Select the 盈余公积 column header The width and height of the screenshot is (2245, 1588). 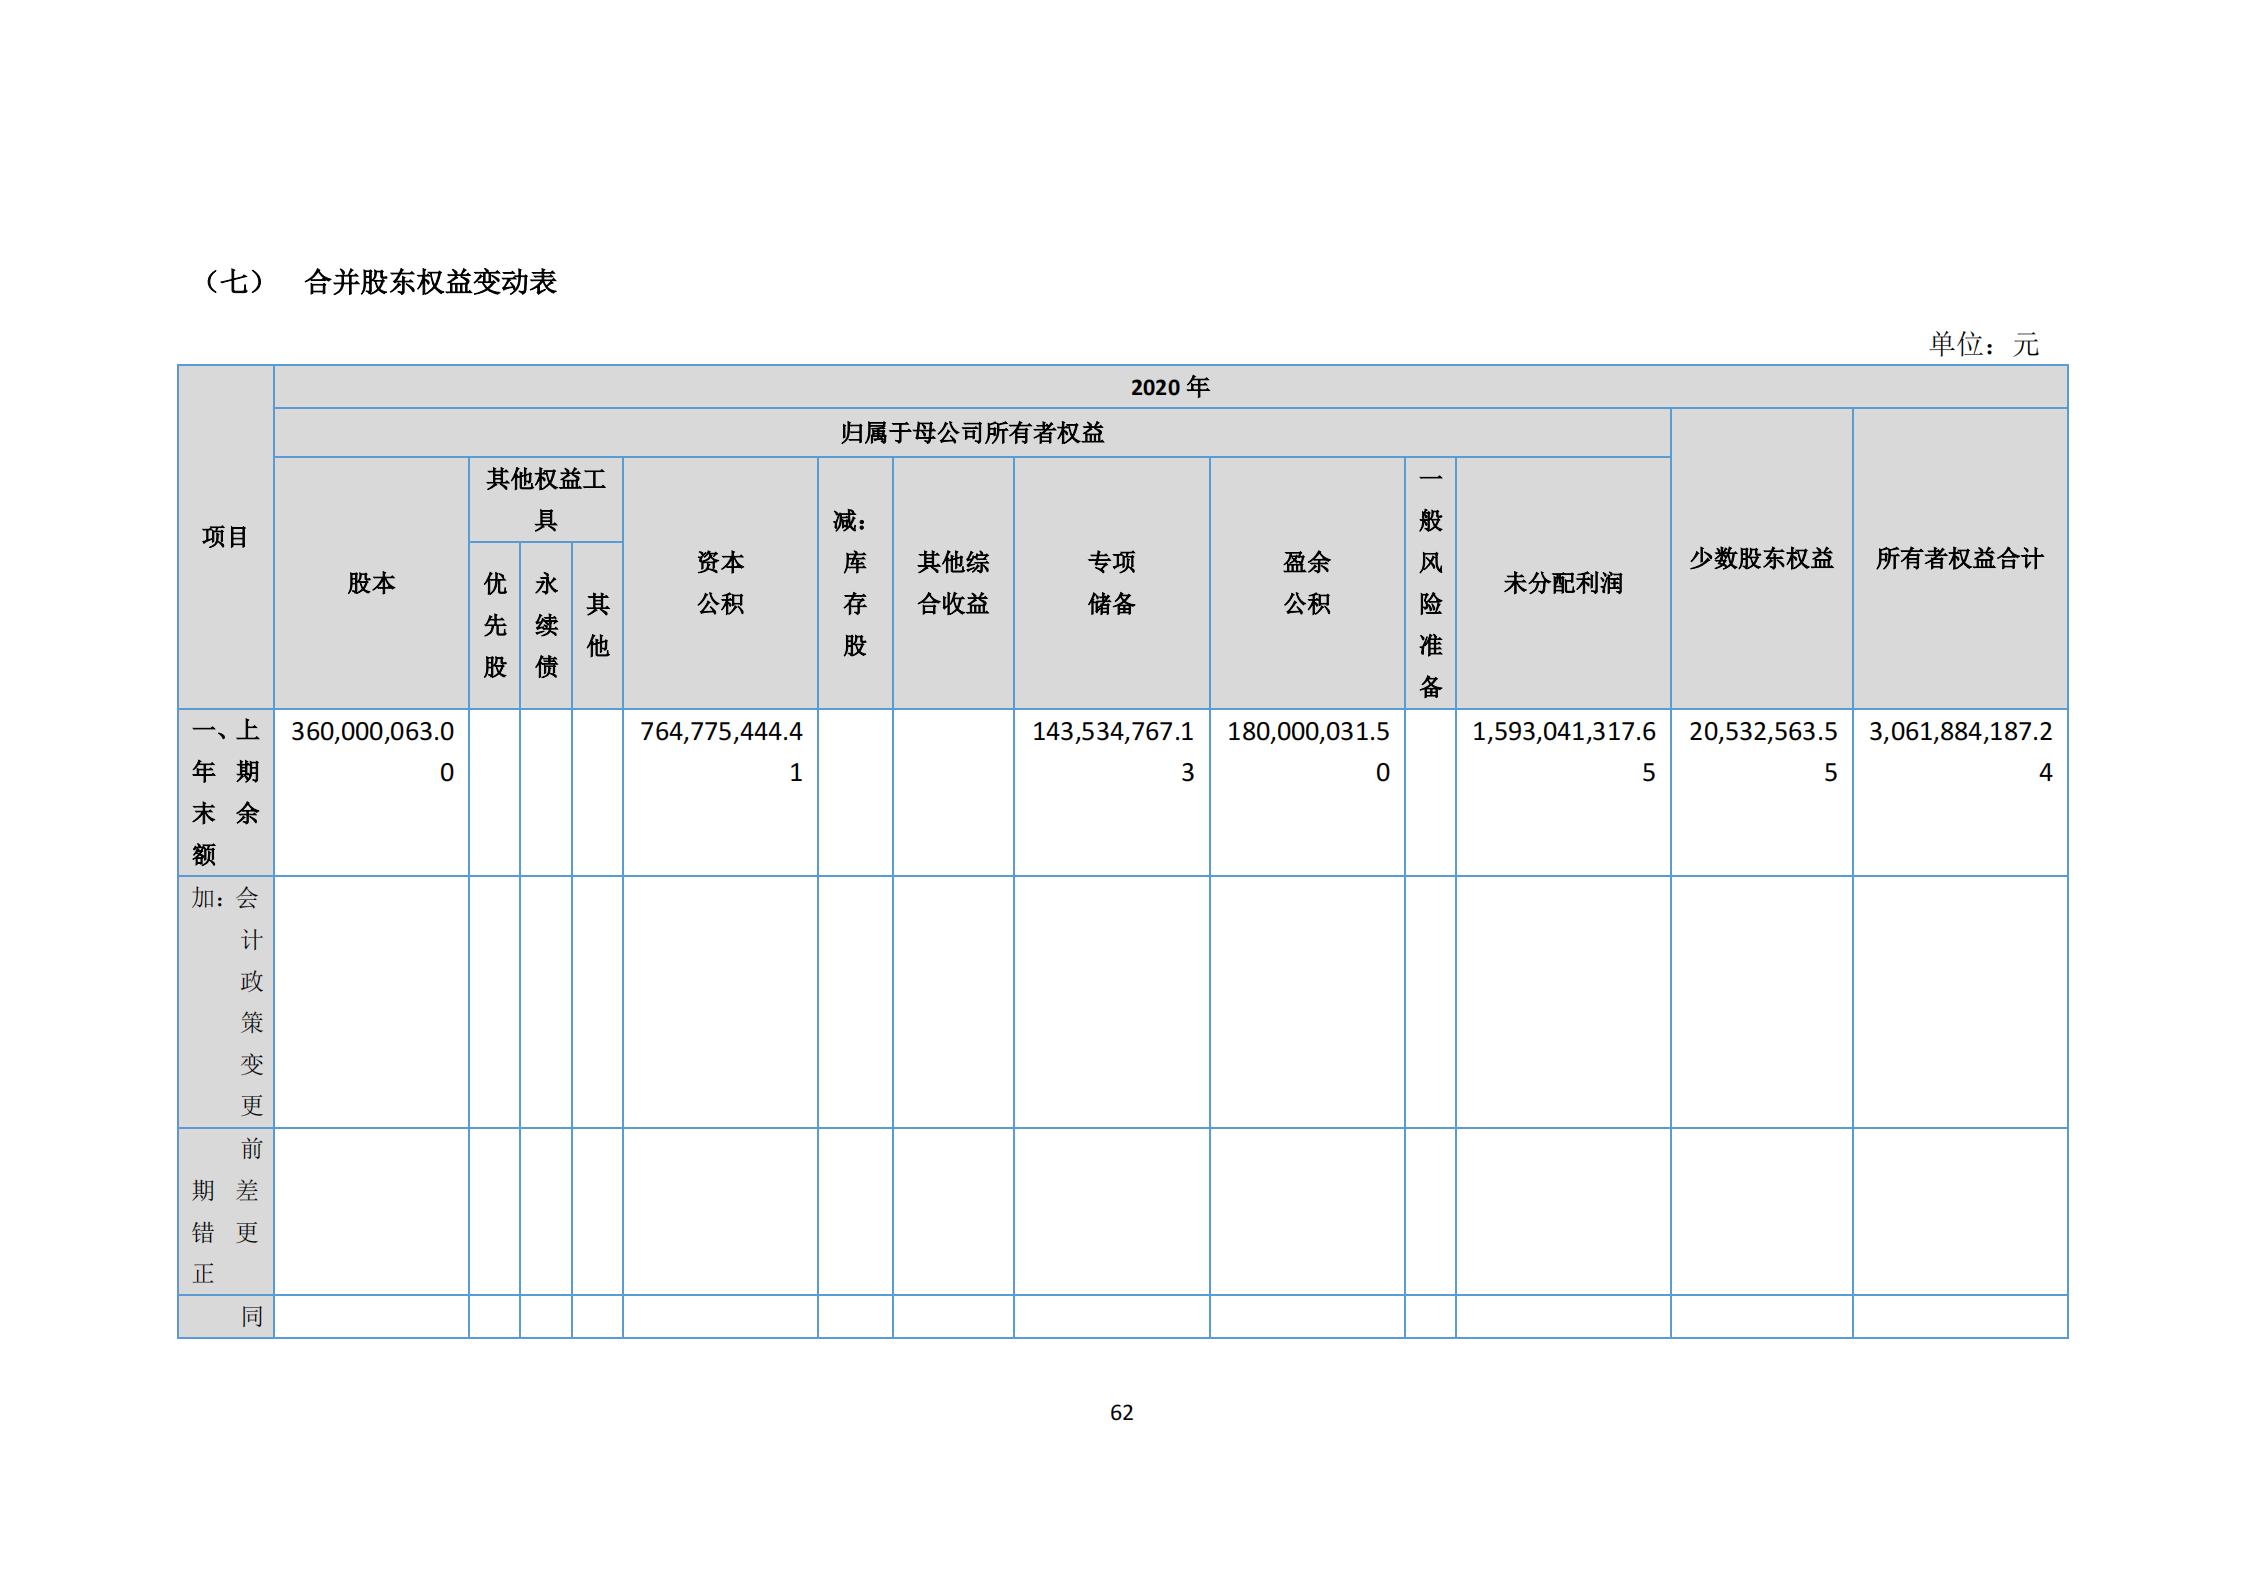pyautogui.click(x=1306, y=583)
